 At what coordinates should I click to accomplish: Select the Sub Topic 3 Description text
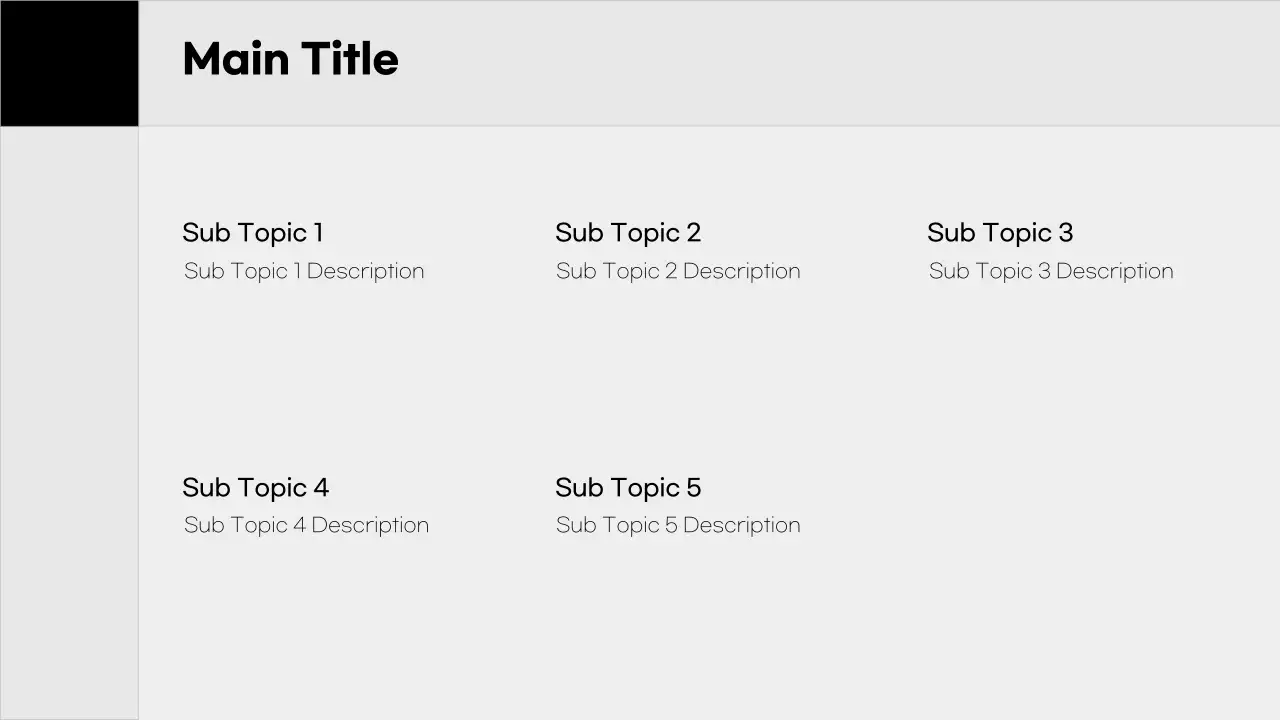pos(1051,271)
